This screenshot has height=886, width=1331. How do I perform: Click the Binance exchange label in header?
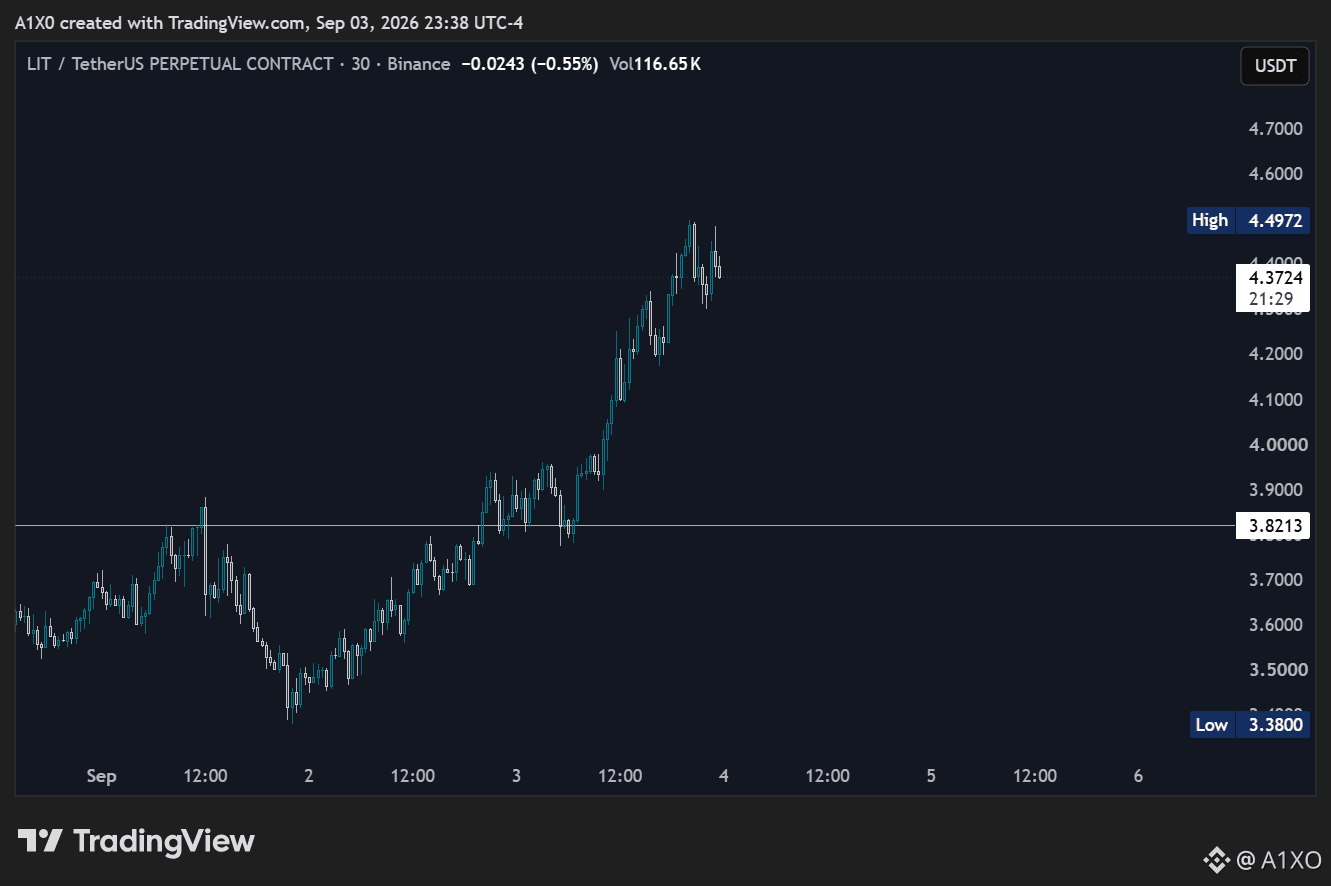[418, 64]
